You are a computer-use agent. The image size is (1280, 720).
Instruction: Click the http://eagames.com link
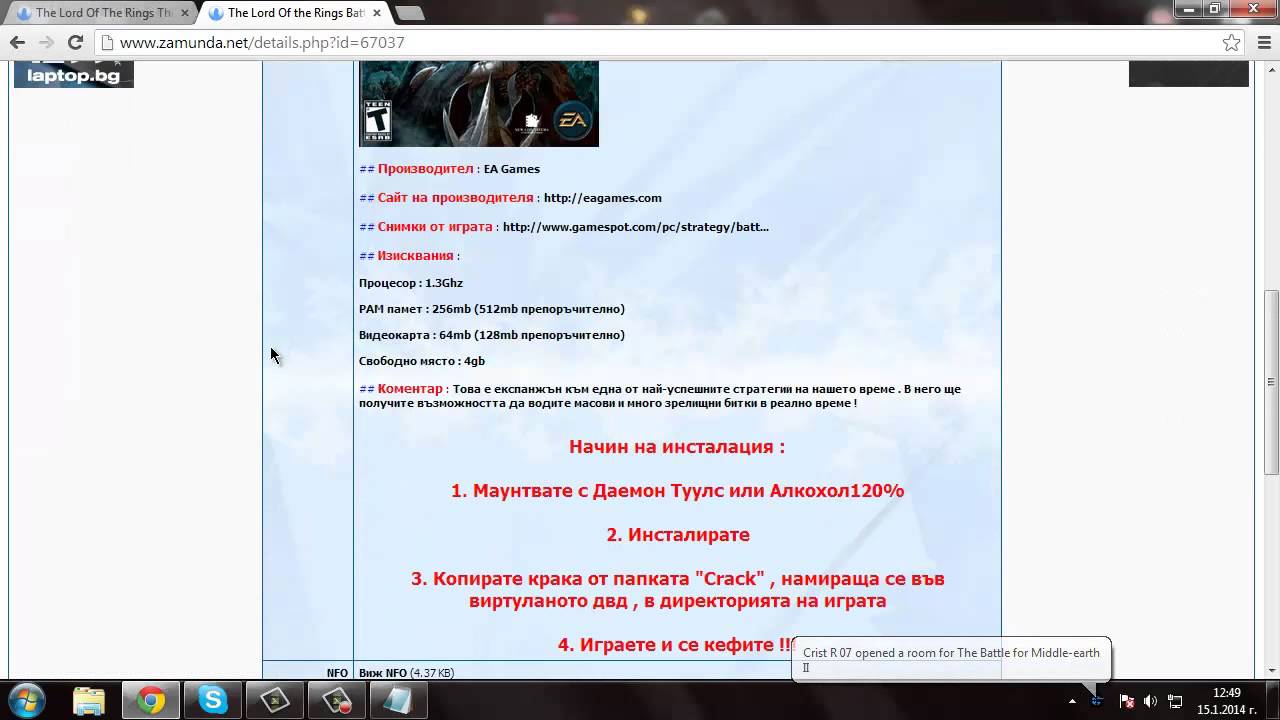(x=603, y=198)
